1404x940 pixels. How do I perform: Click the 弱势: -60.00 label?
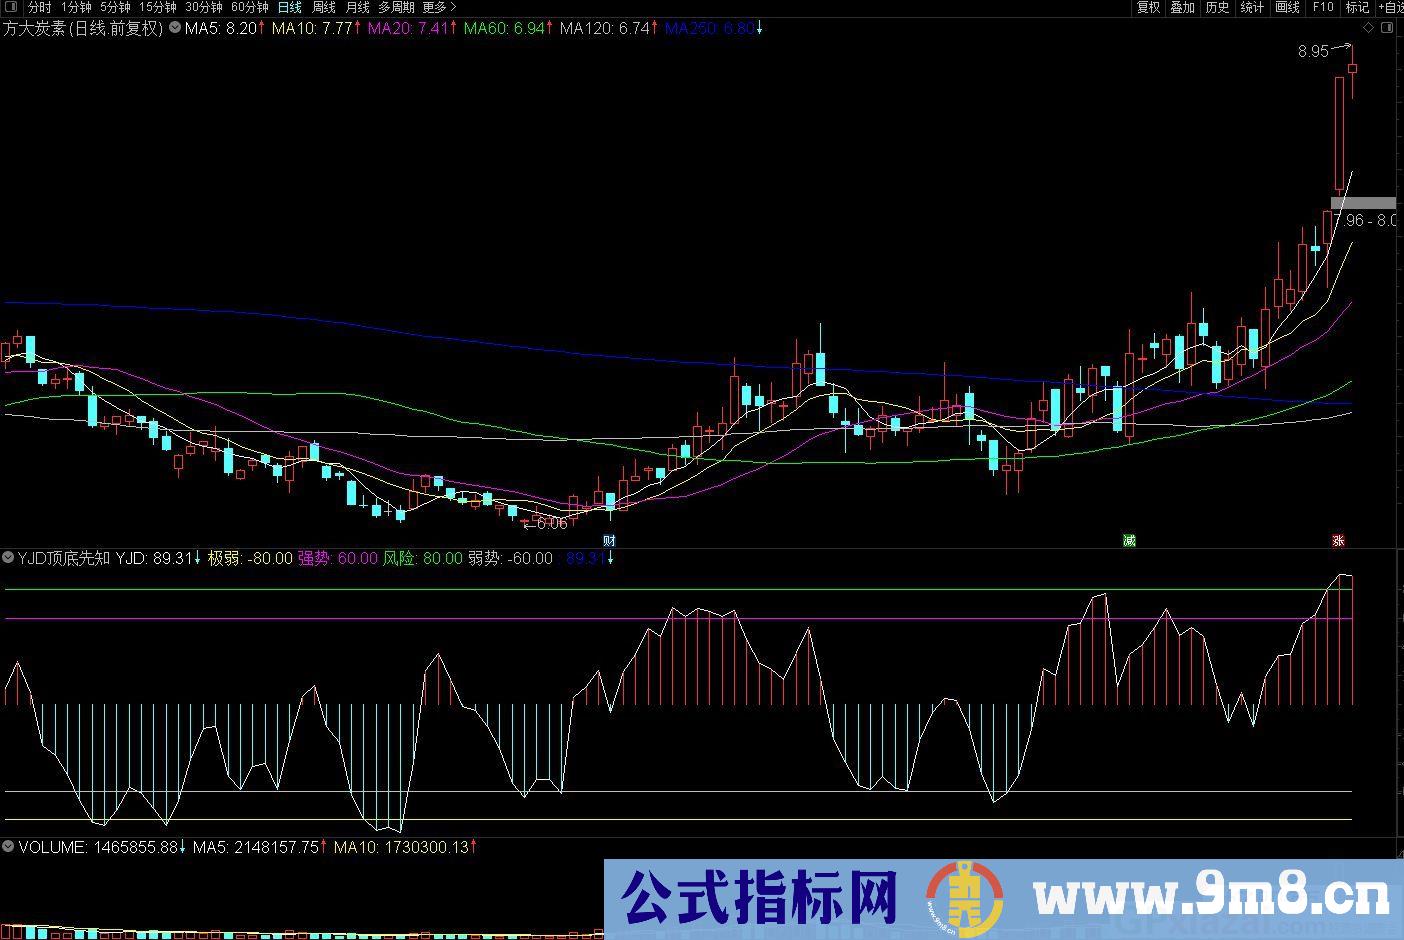tap(510, 558)
